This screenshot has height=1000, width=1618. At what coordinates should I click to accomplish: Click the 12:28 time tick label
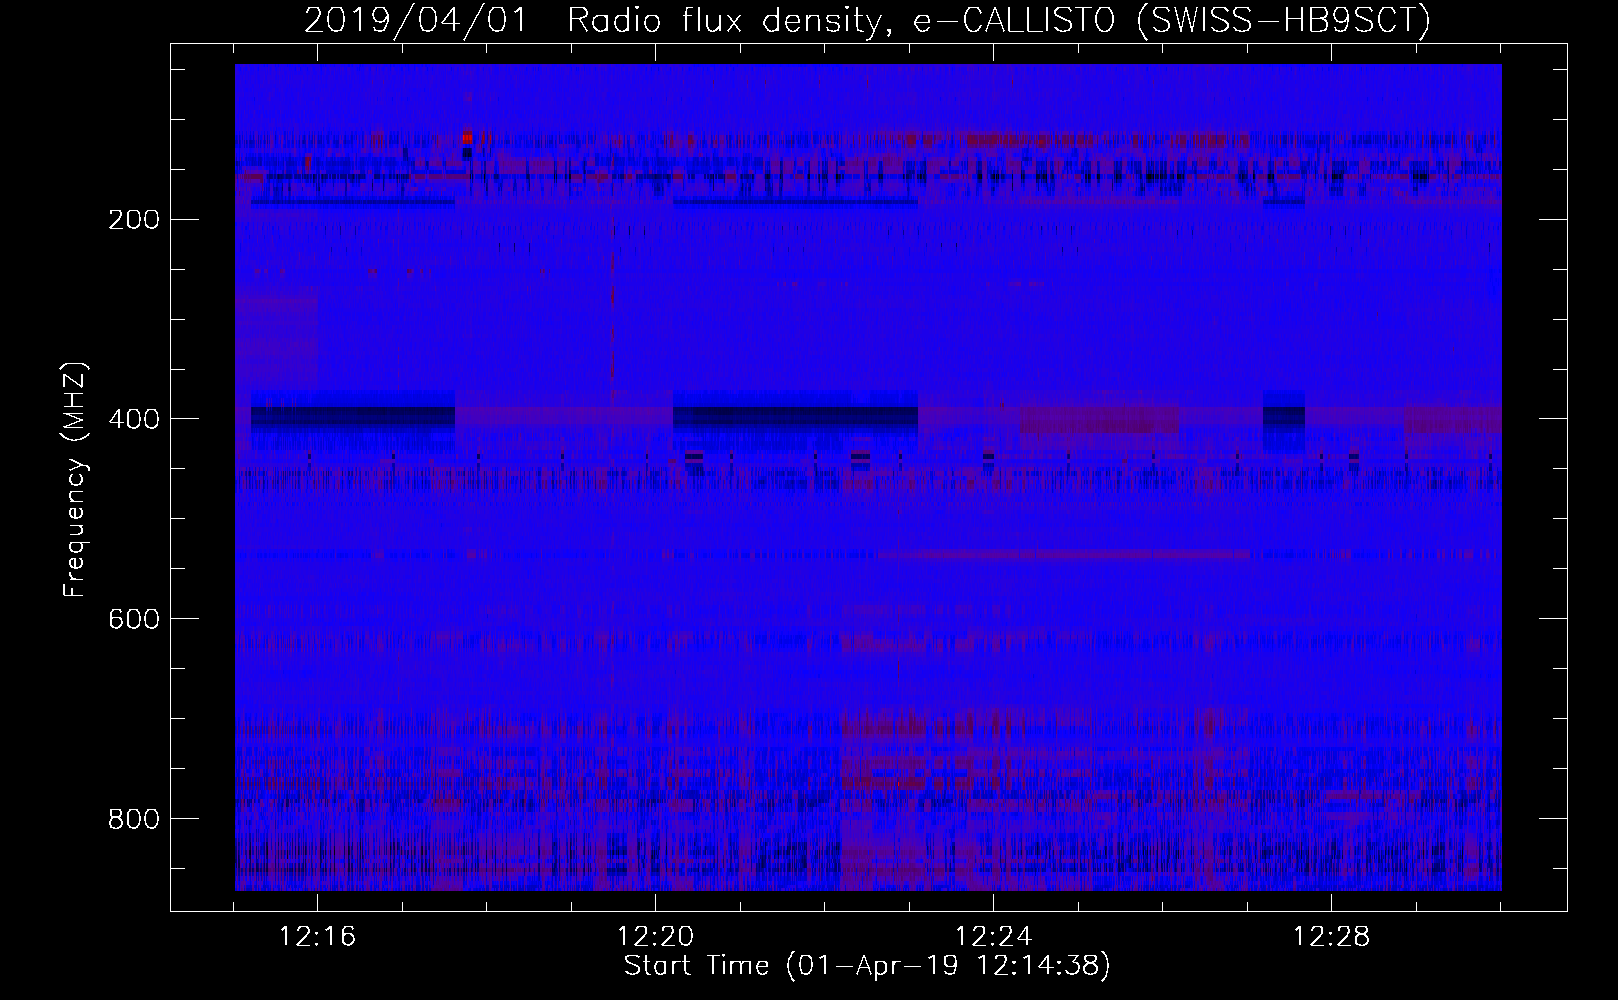pos(1331,937)
